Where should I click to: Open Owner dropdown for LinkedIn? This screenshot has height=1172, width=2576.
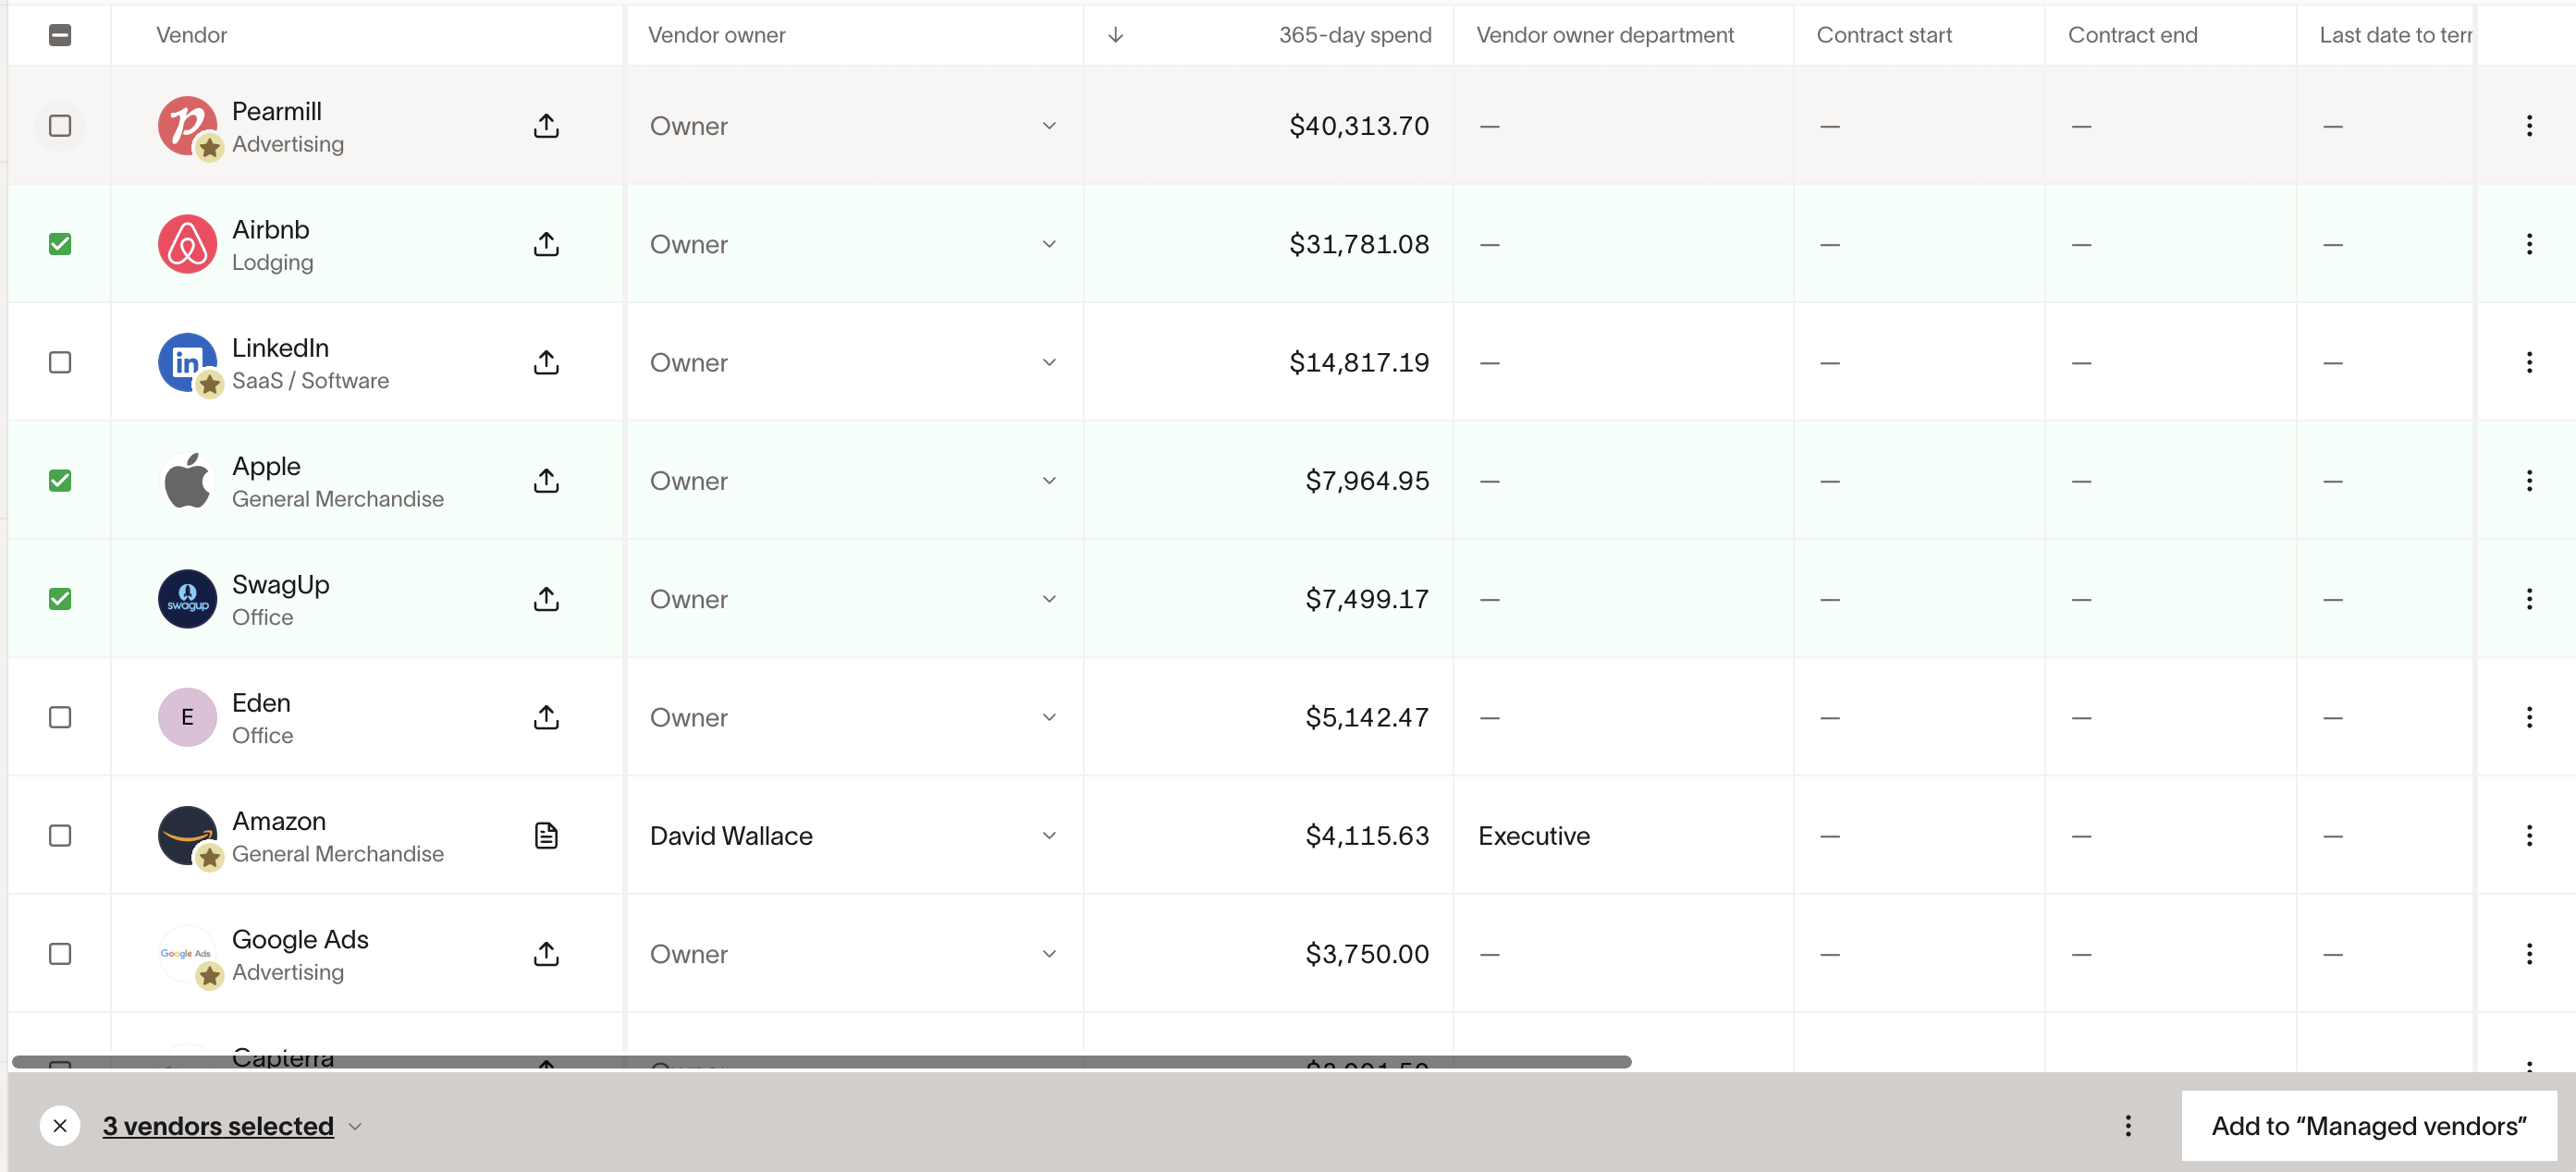(854, 362)
